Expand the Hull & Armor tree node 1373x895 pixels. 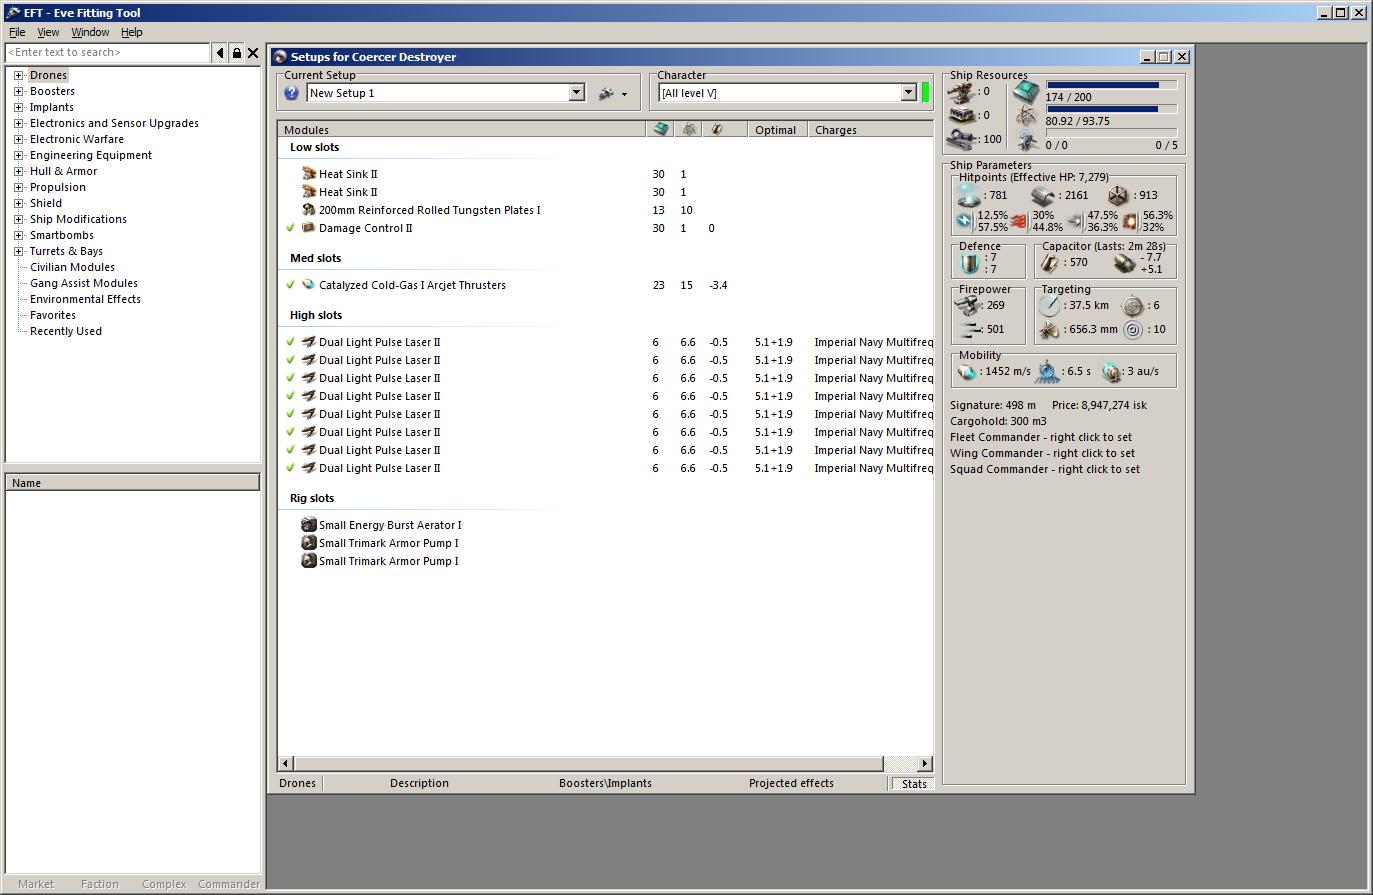coord(18,171)
